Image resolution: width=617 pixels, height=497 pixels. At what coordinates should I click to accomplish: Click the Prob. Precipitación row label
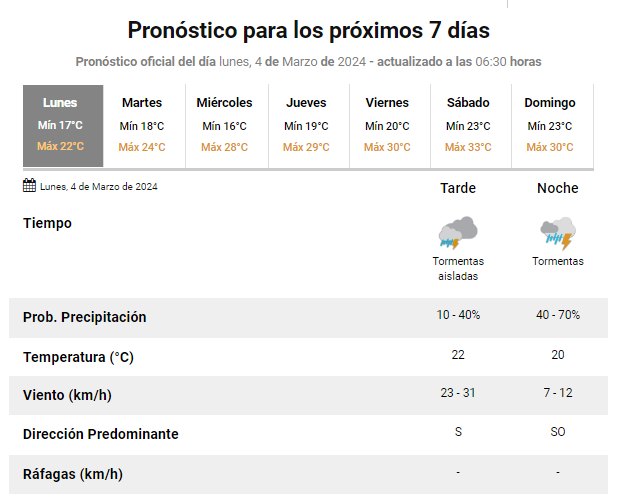coord(85,317)
